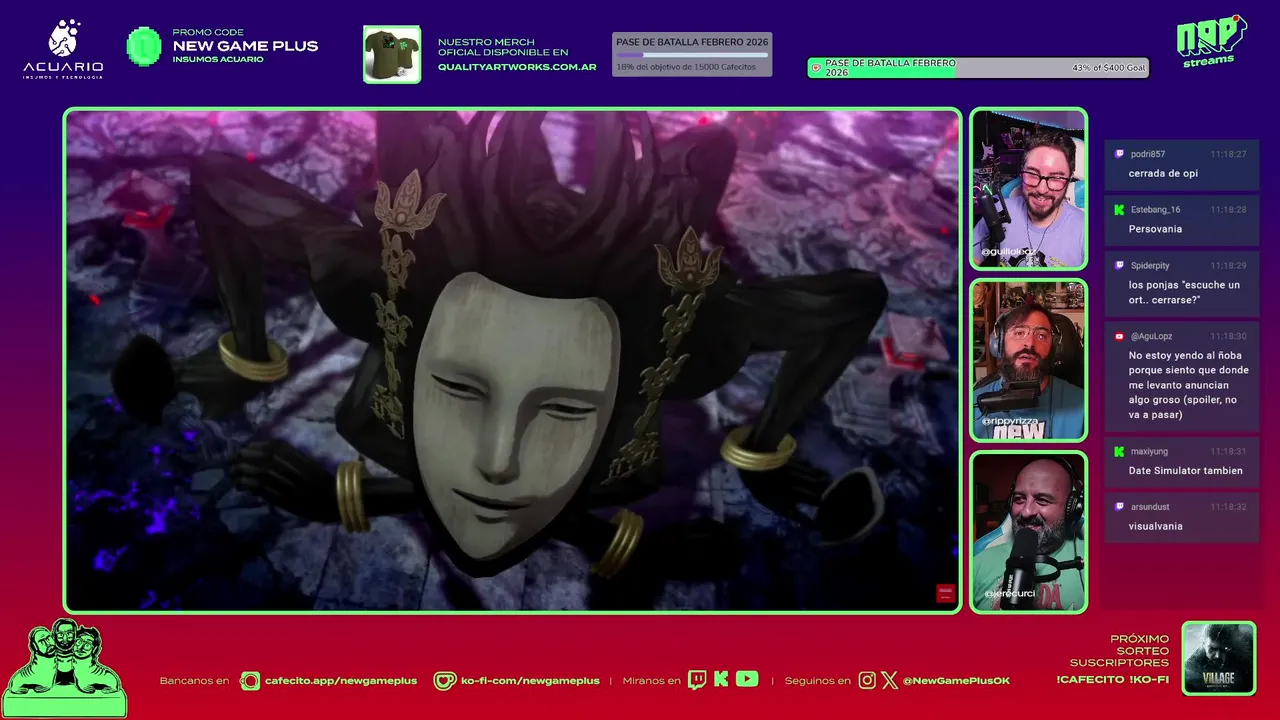The width and height of the screenshot is (1280, 720).
Task: Click the Kick icon beside Estebang_16
Action: (1119, 210)
